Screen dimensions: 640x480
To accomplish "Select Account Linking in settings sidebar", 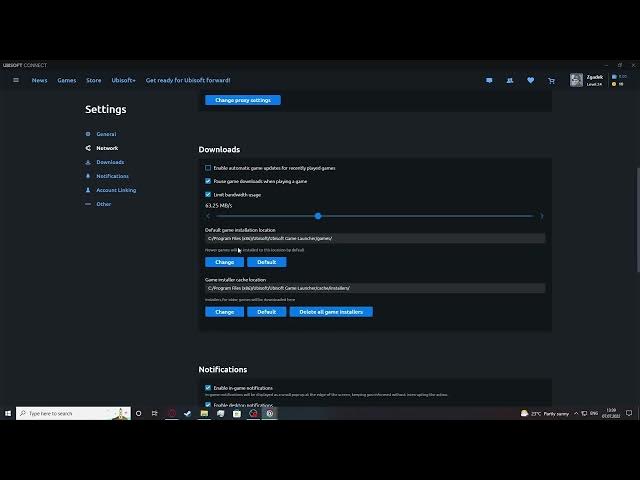I will [x=116, y=190].
